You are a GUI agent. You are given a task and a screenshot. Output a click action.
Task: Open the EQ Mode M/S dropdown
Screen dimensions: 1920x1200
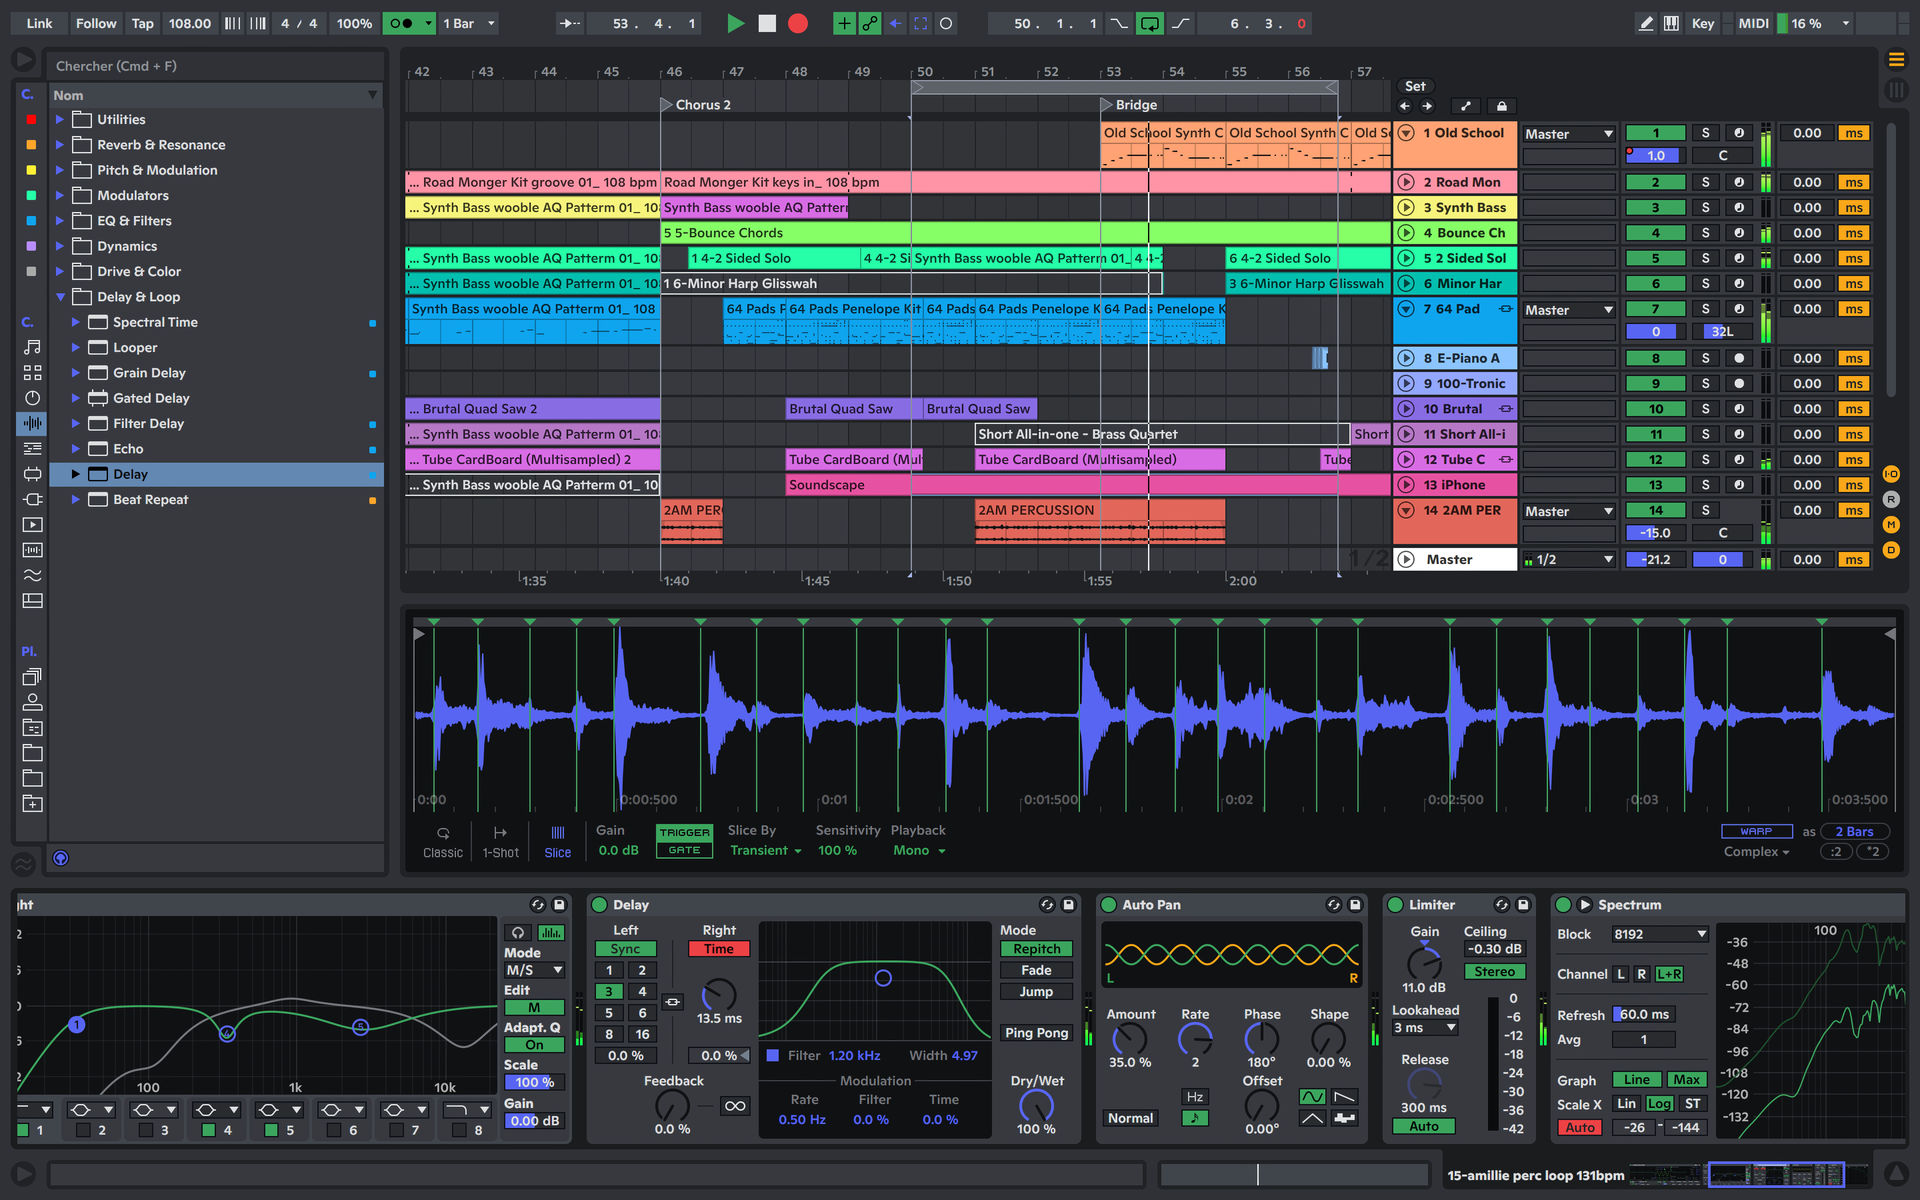[x=534, y=970]
